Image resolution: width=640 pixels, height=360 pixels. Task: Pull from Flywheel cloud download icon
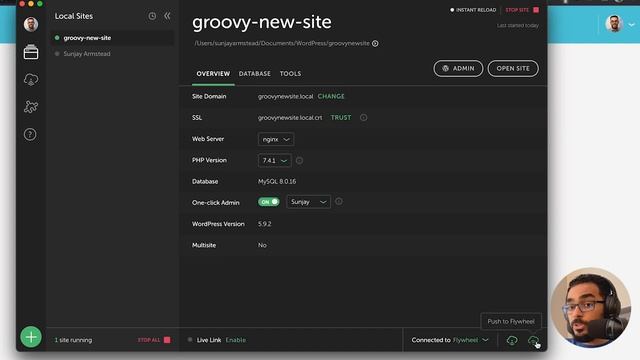pyautogui.click(x=512, y=340)
